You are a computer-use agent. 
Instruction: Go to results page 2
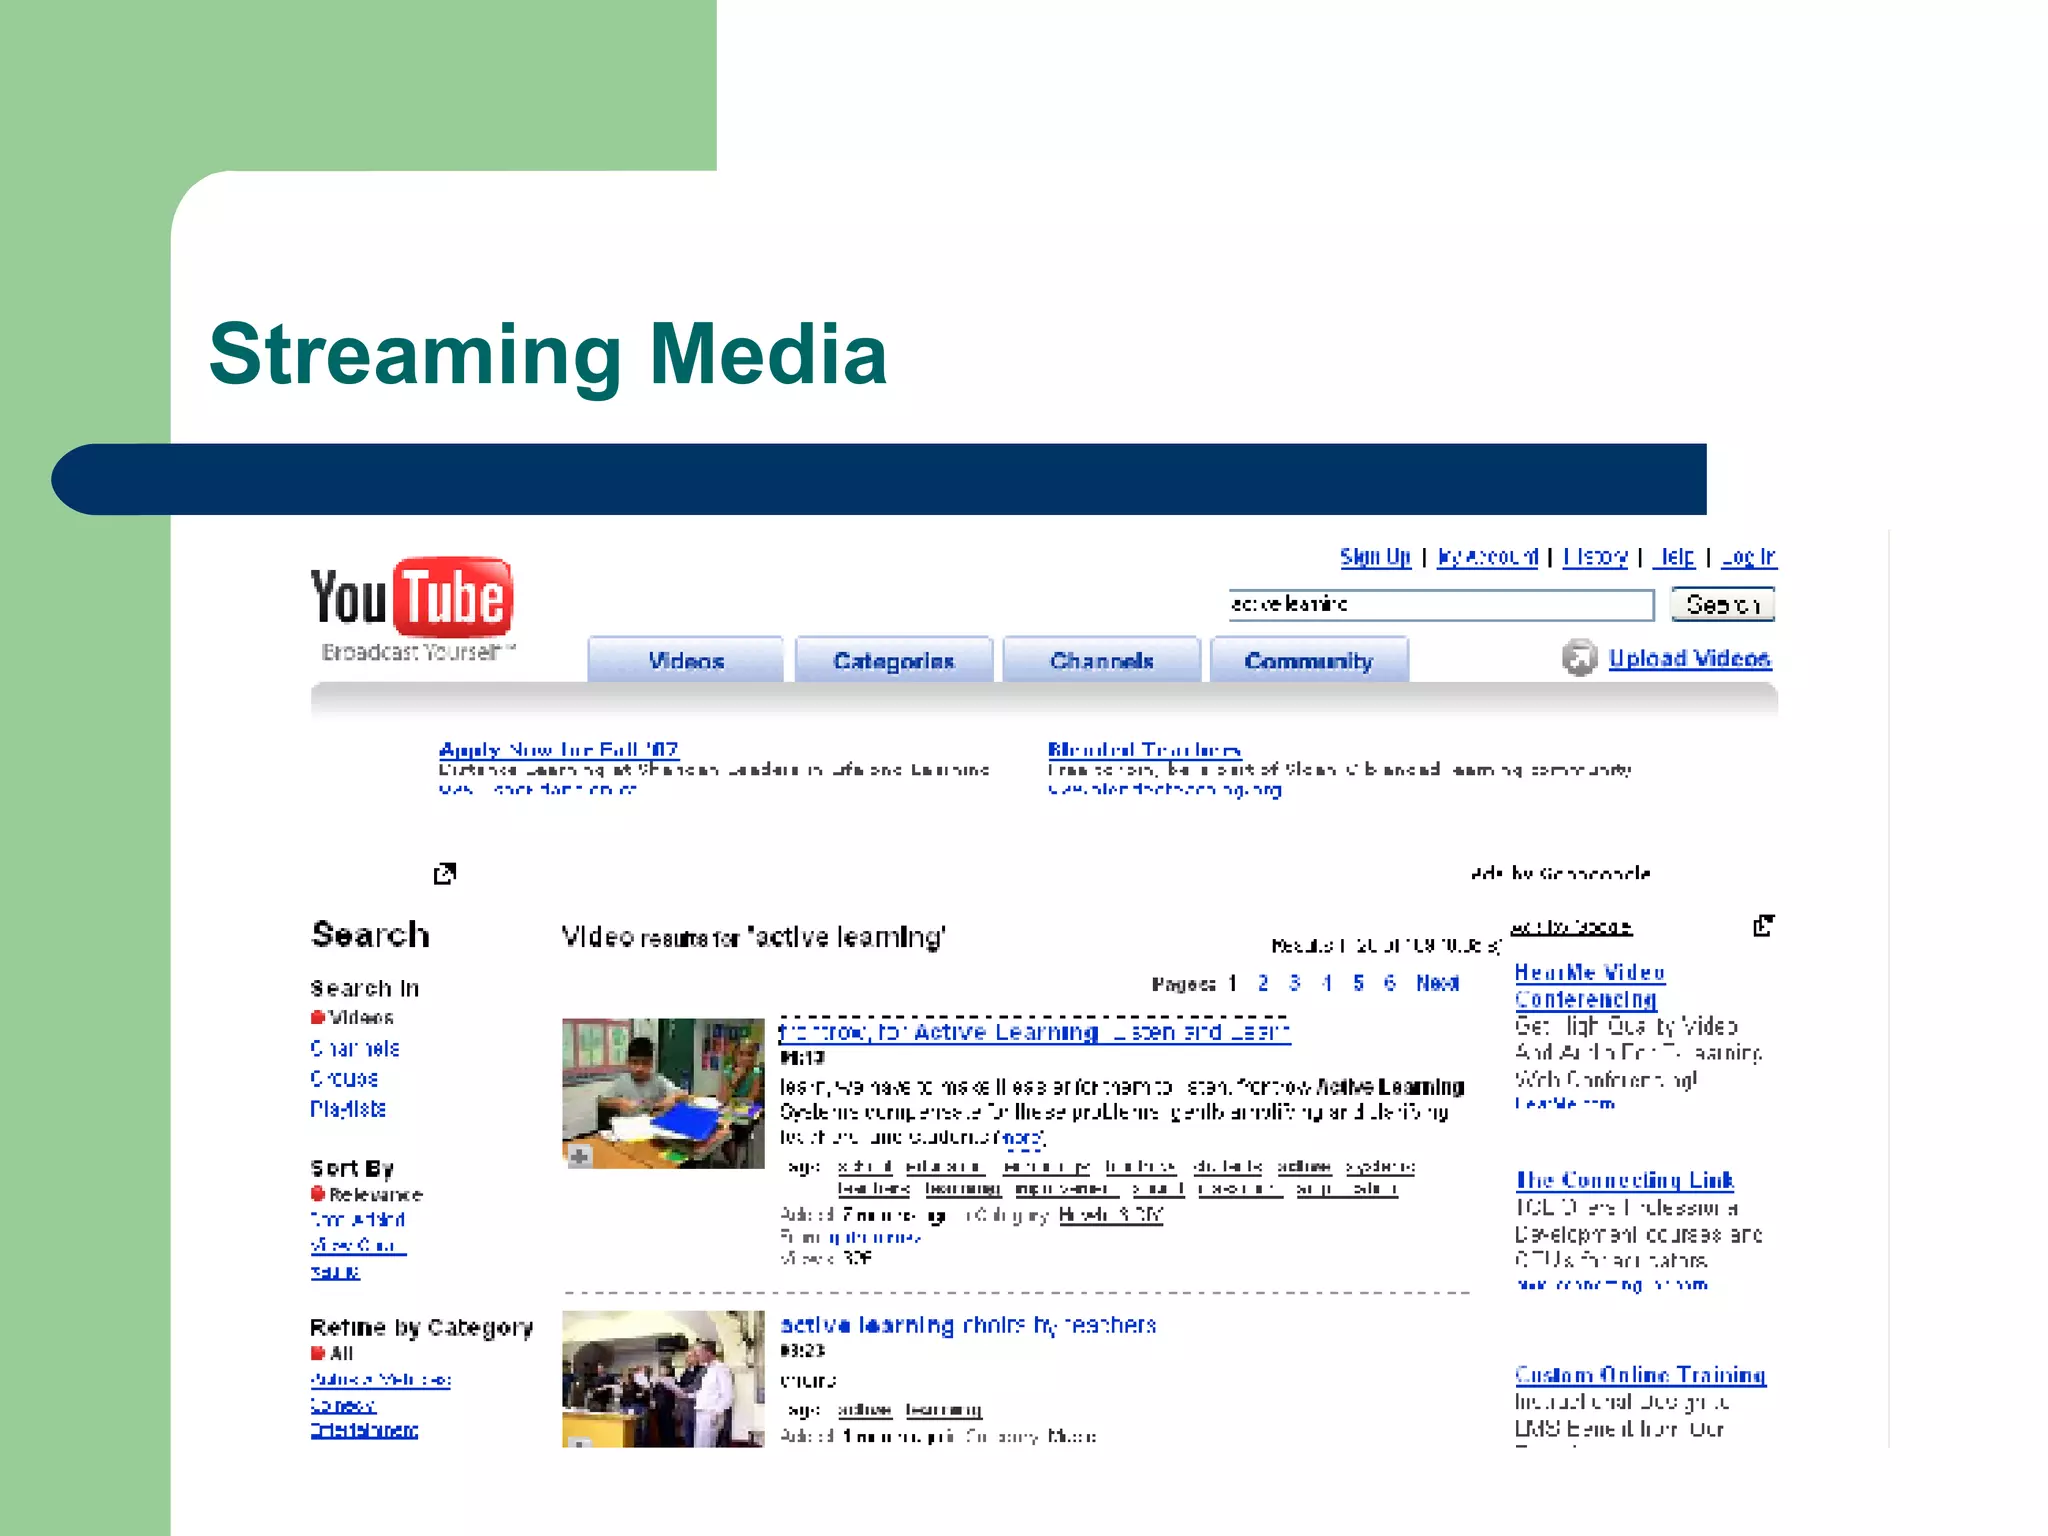click(1263, 983)
